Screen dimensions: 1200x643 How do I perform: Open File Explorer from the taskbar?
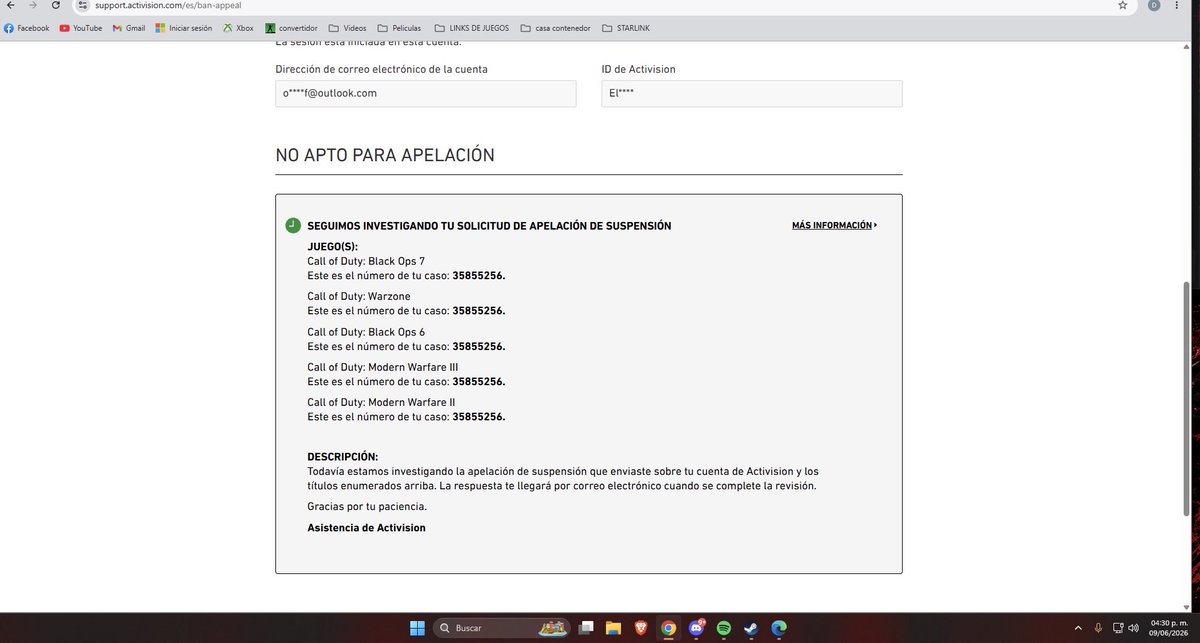click(613, 628)
